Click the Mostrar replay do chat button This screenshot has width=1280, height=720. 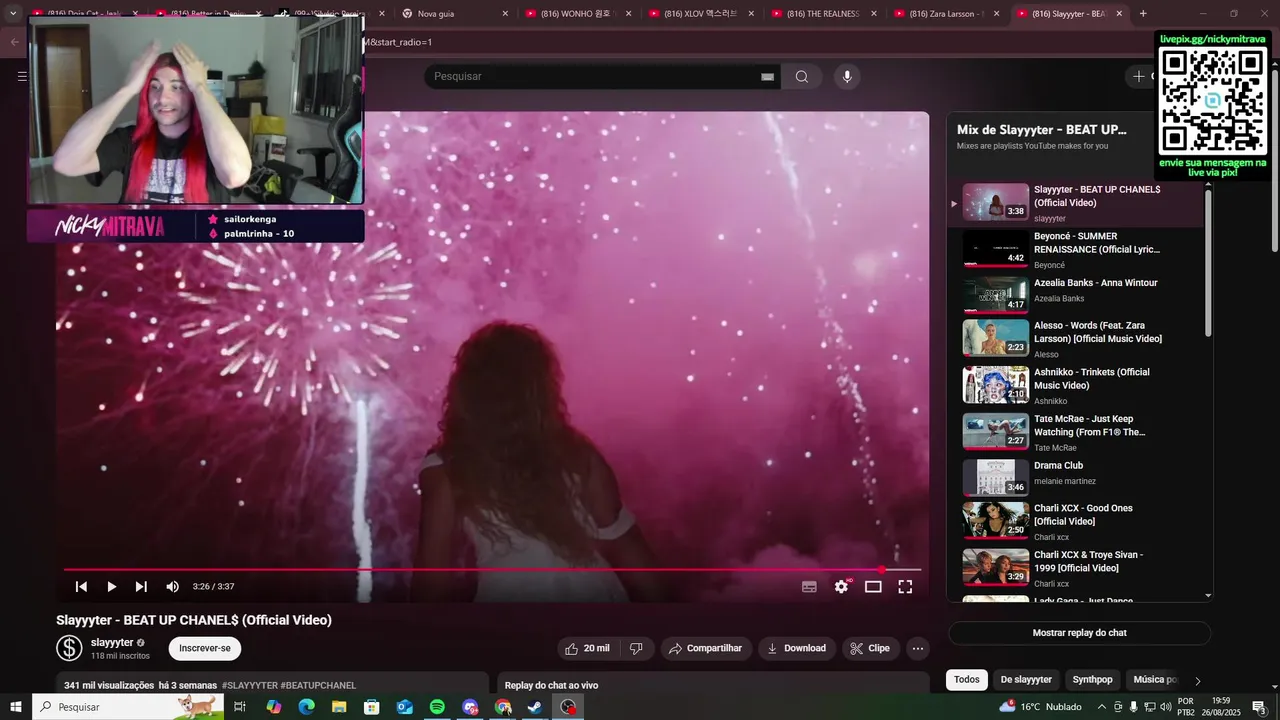tap(1080, 633)
